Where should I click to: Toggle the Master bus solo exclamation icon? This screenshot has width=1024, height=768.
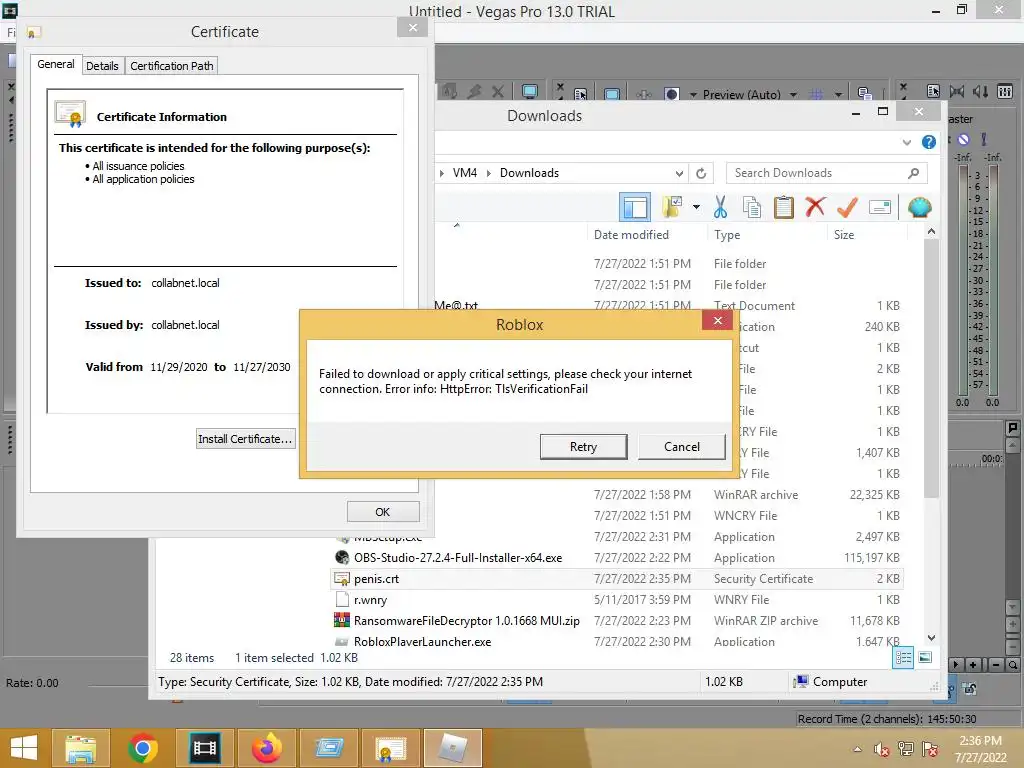[984, 140]
